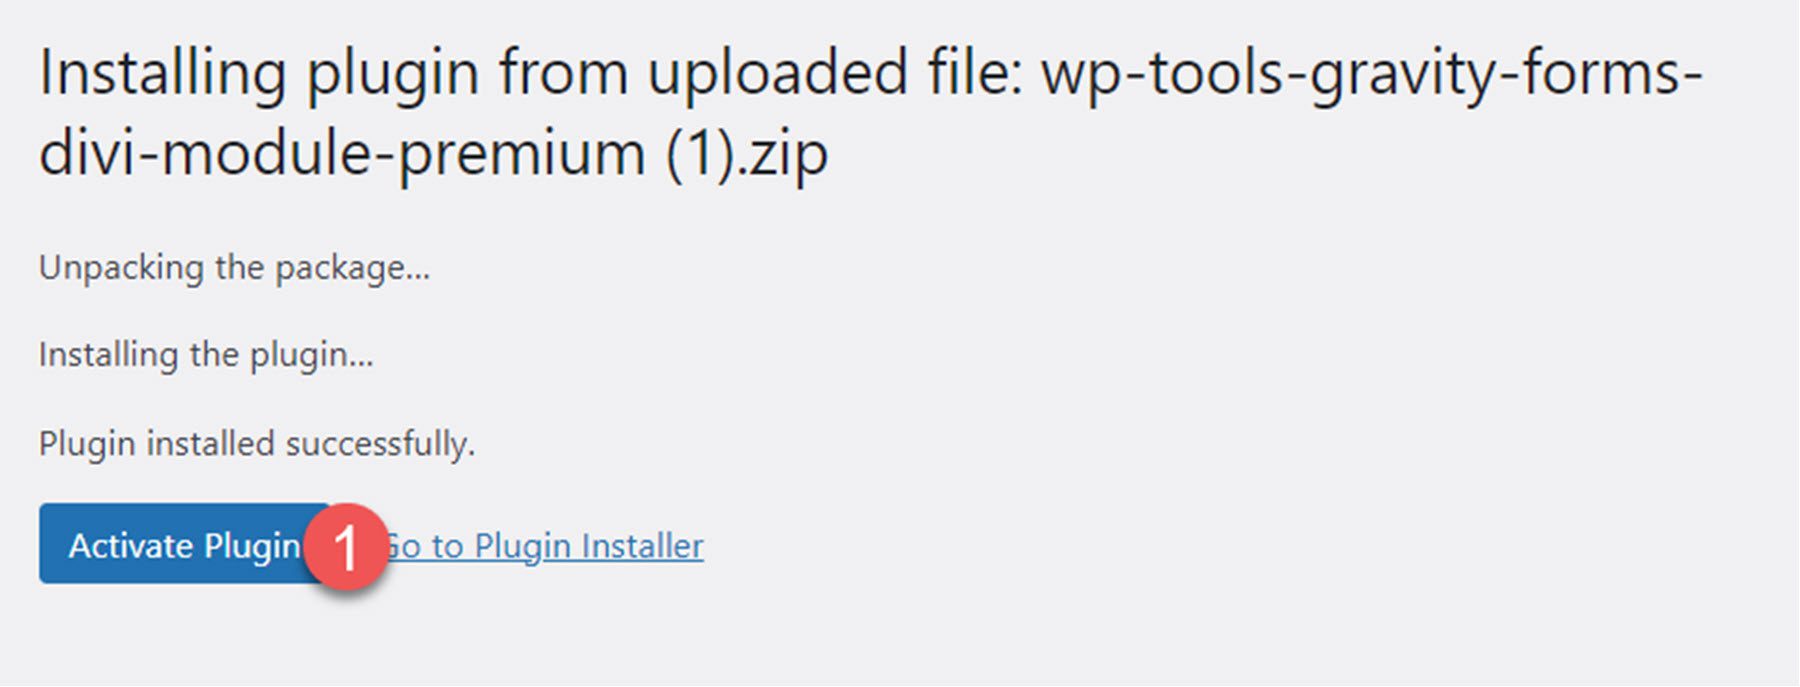Click the word 'Installing' at the heading start
Image resolution: width=1800 pixels, height=687 pixels.
[x=162, y=74]
